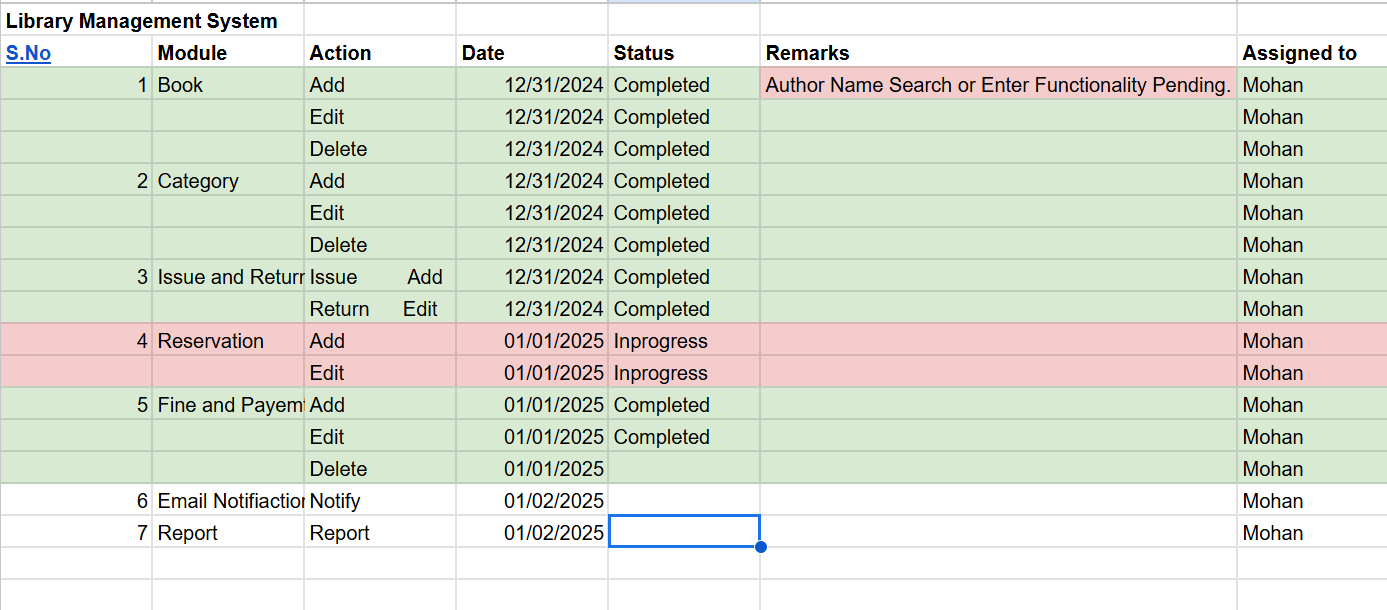This screenshot has width=1387, height=610.
Task: Select the Module header cell
Action: click(x=193, y=54)
